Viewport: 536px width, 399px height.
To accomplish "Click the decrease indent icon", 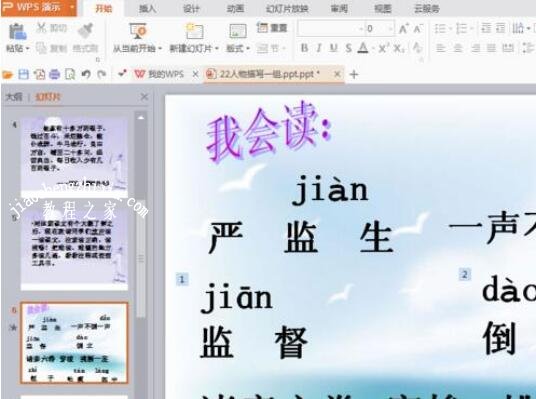I will pos(486,28).
